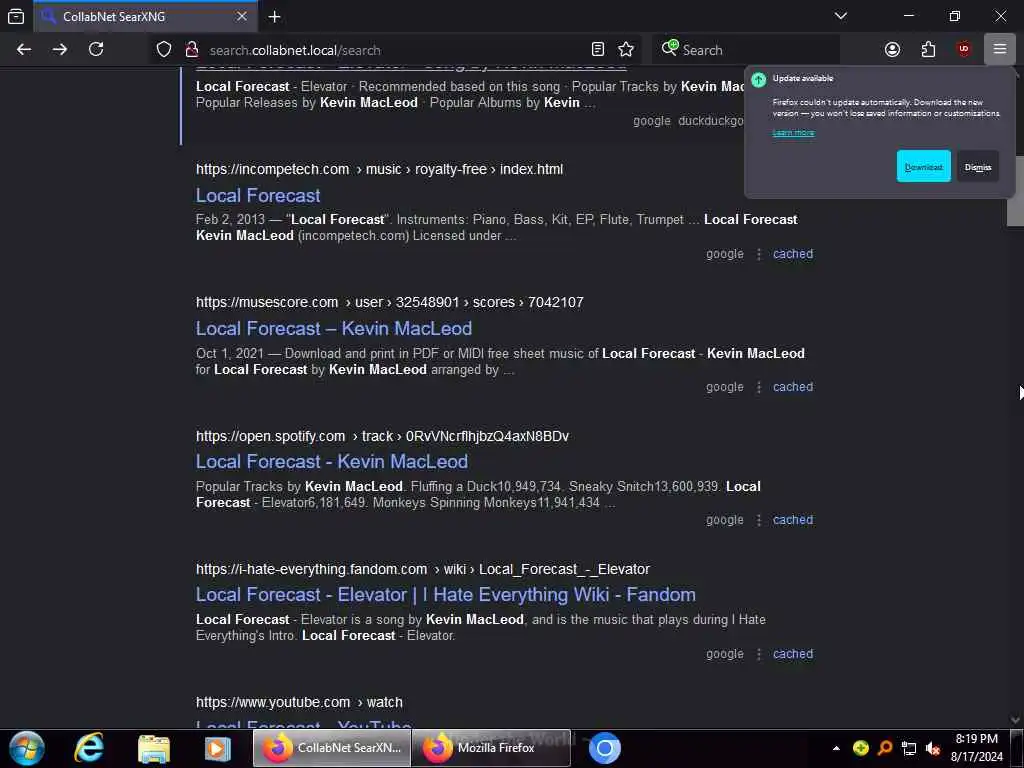Open the clock showing 8:19 PM
This screenshot has height=768, width=1024.
[976, 748]
